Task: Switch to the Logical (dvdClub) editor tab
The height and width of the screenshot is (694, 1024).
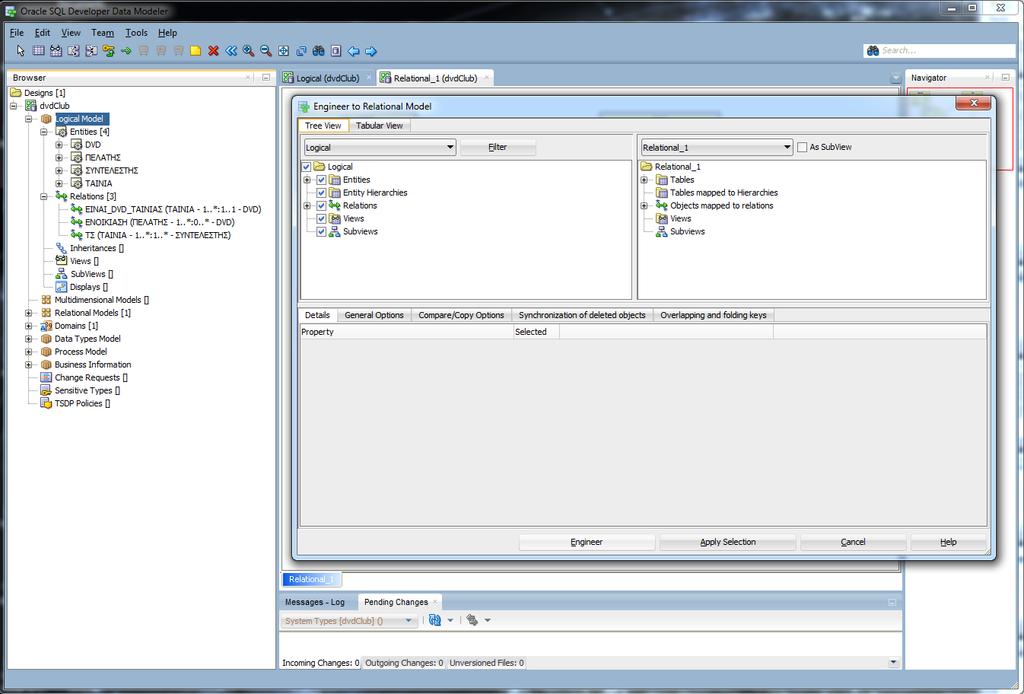Action: pos(327,78)
